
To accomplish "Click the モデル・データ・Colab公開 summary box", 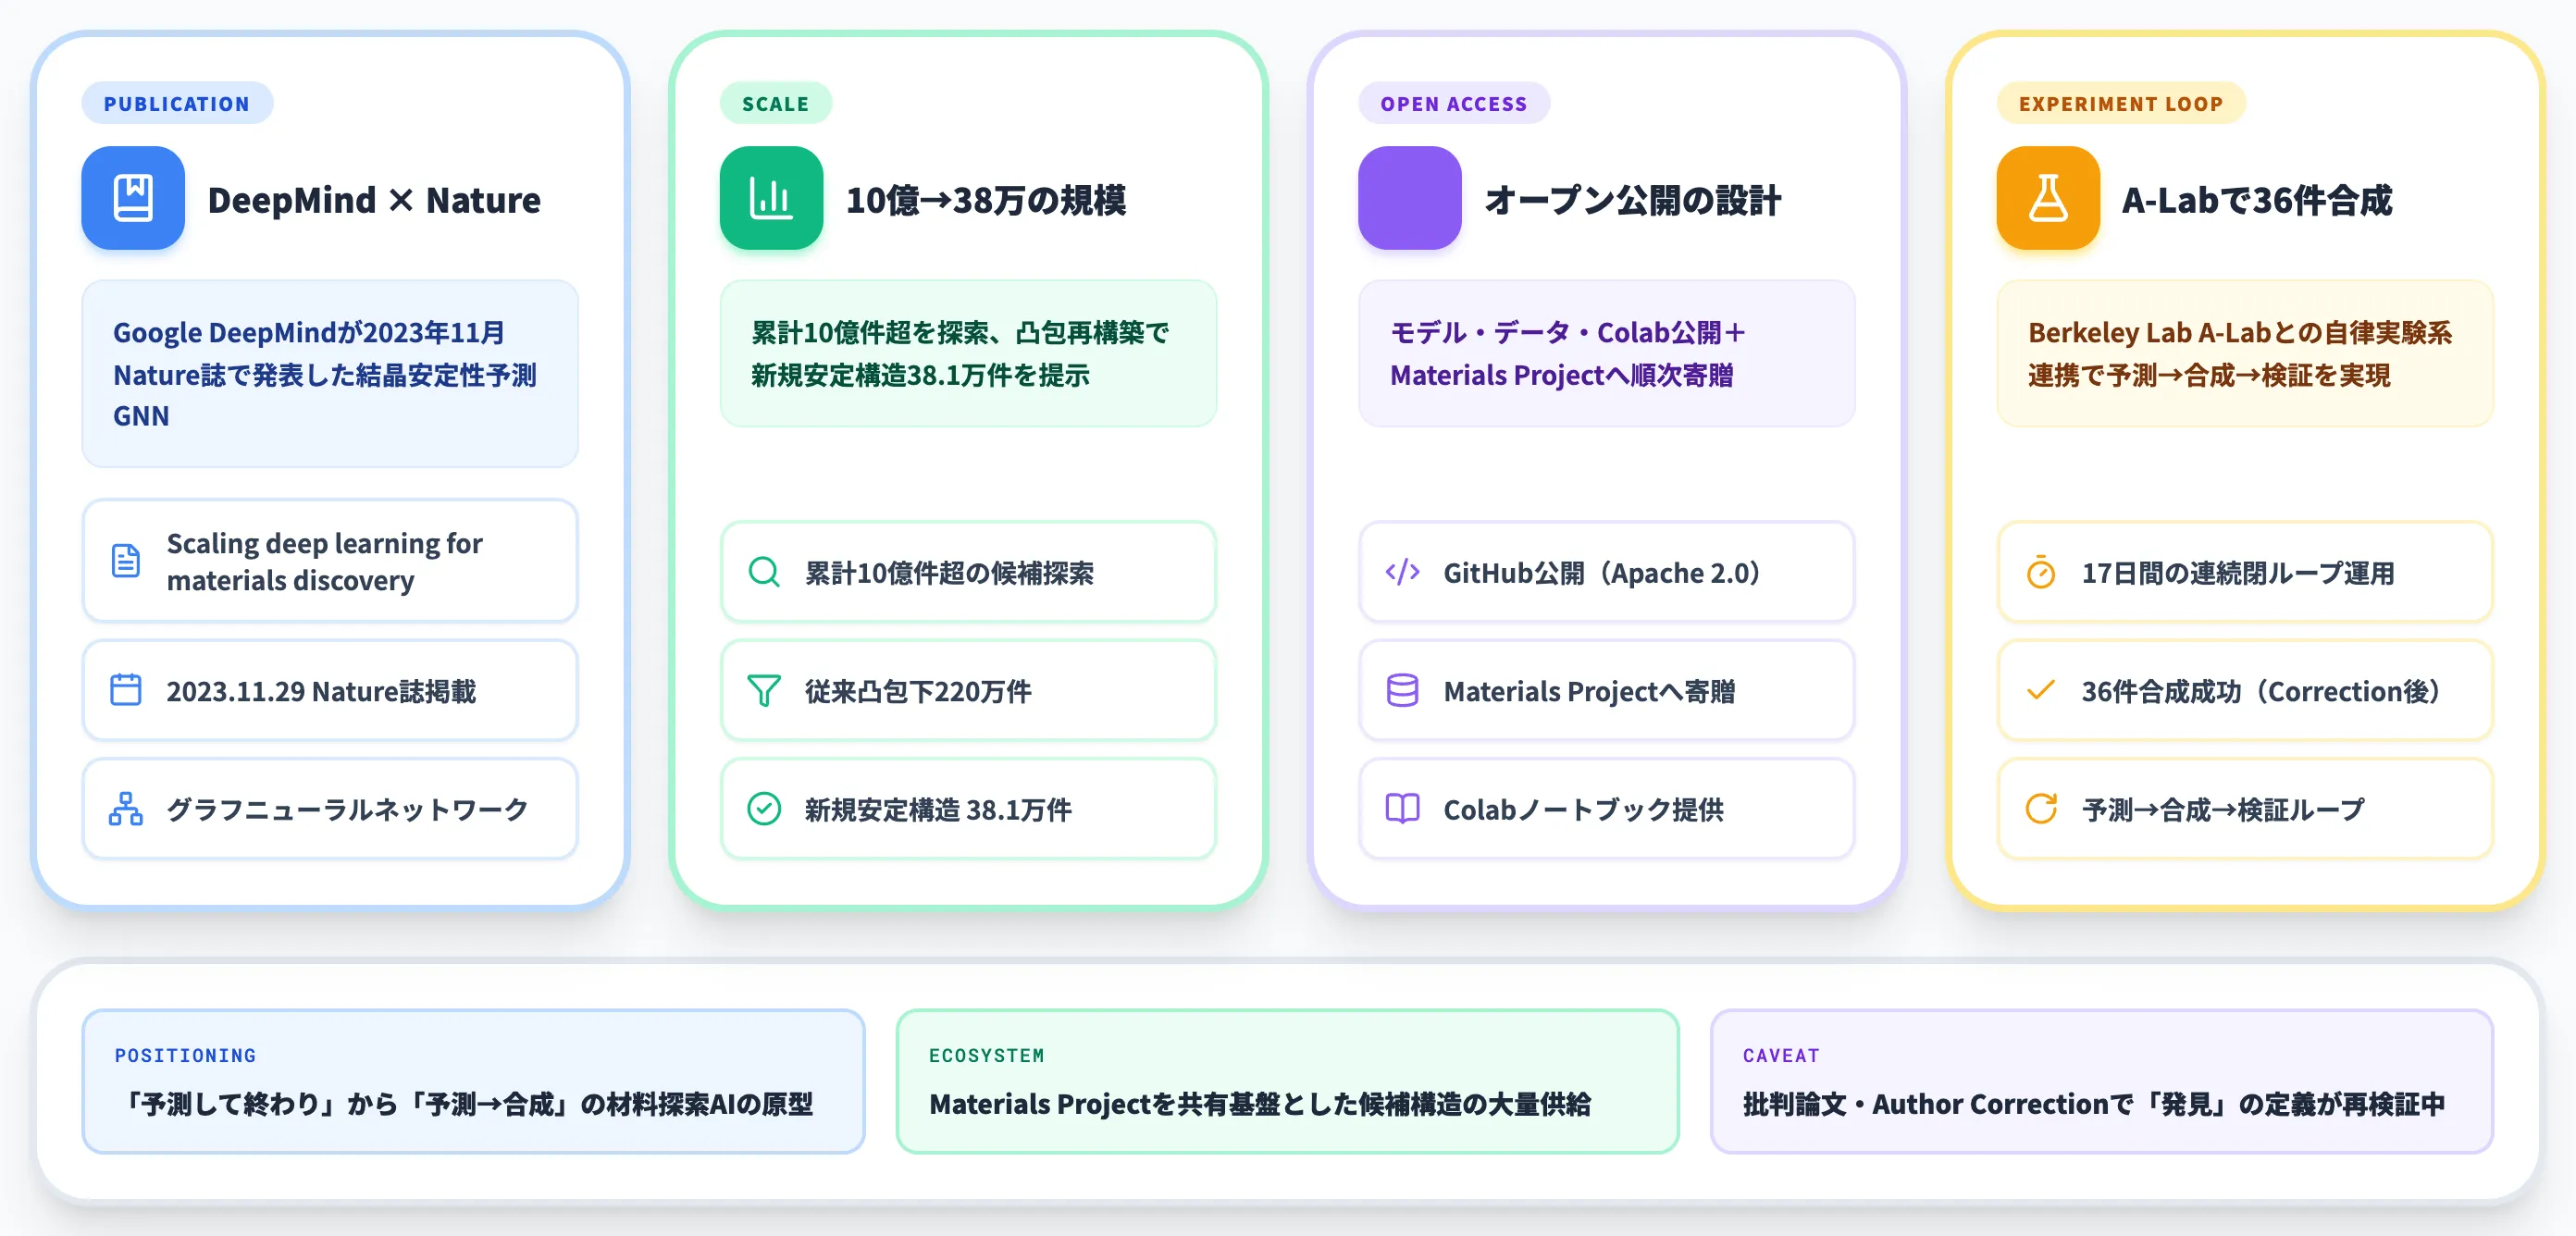I will (x=1606, y=353).
